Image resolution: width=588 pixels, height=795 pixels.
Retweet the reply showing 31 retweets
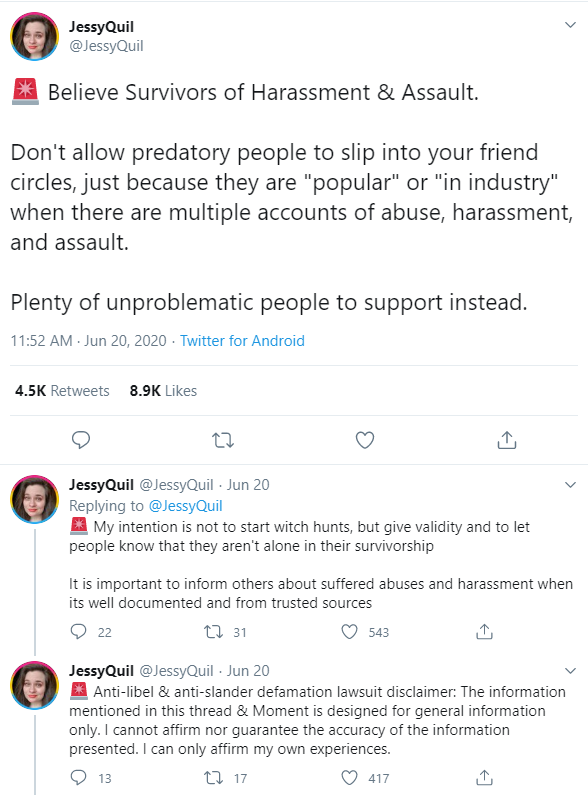click(213, 632)
